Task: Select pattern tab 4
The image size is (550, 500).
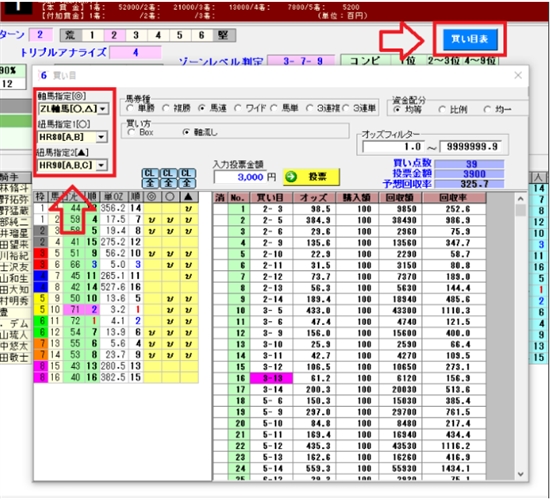Action: click(158, 35)
